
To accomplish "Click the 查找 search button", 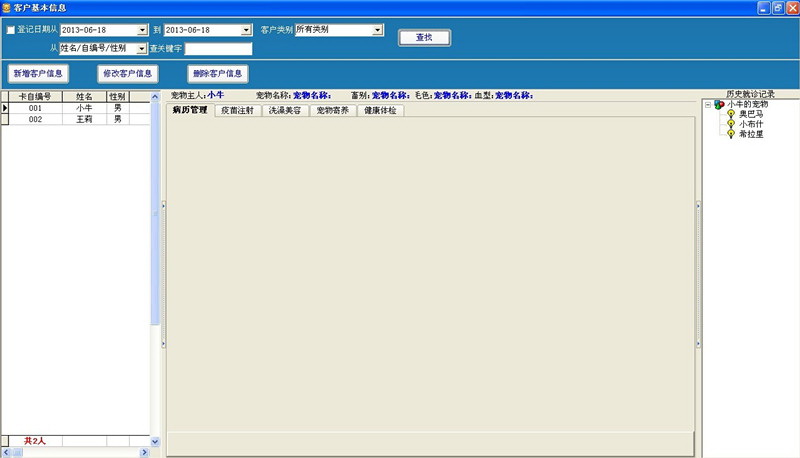I will coord(424,38).
